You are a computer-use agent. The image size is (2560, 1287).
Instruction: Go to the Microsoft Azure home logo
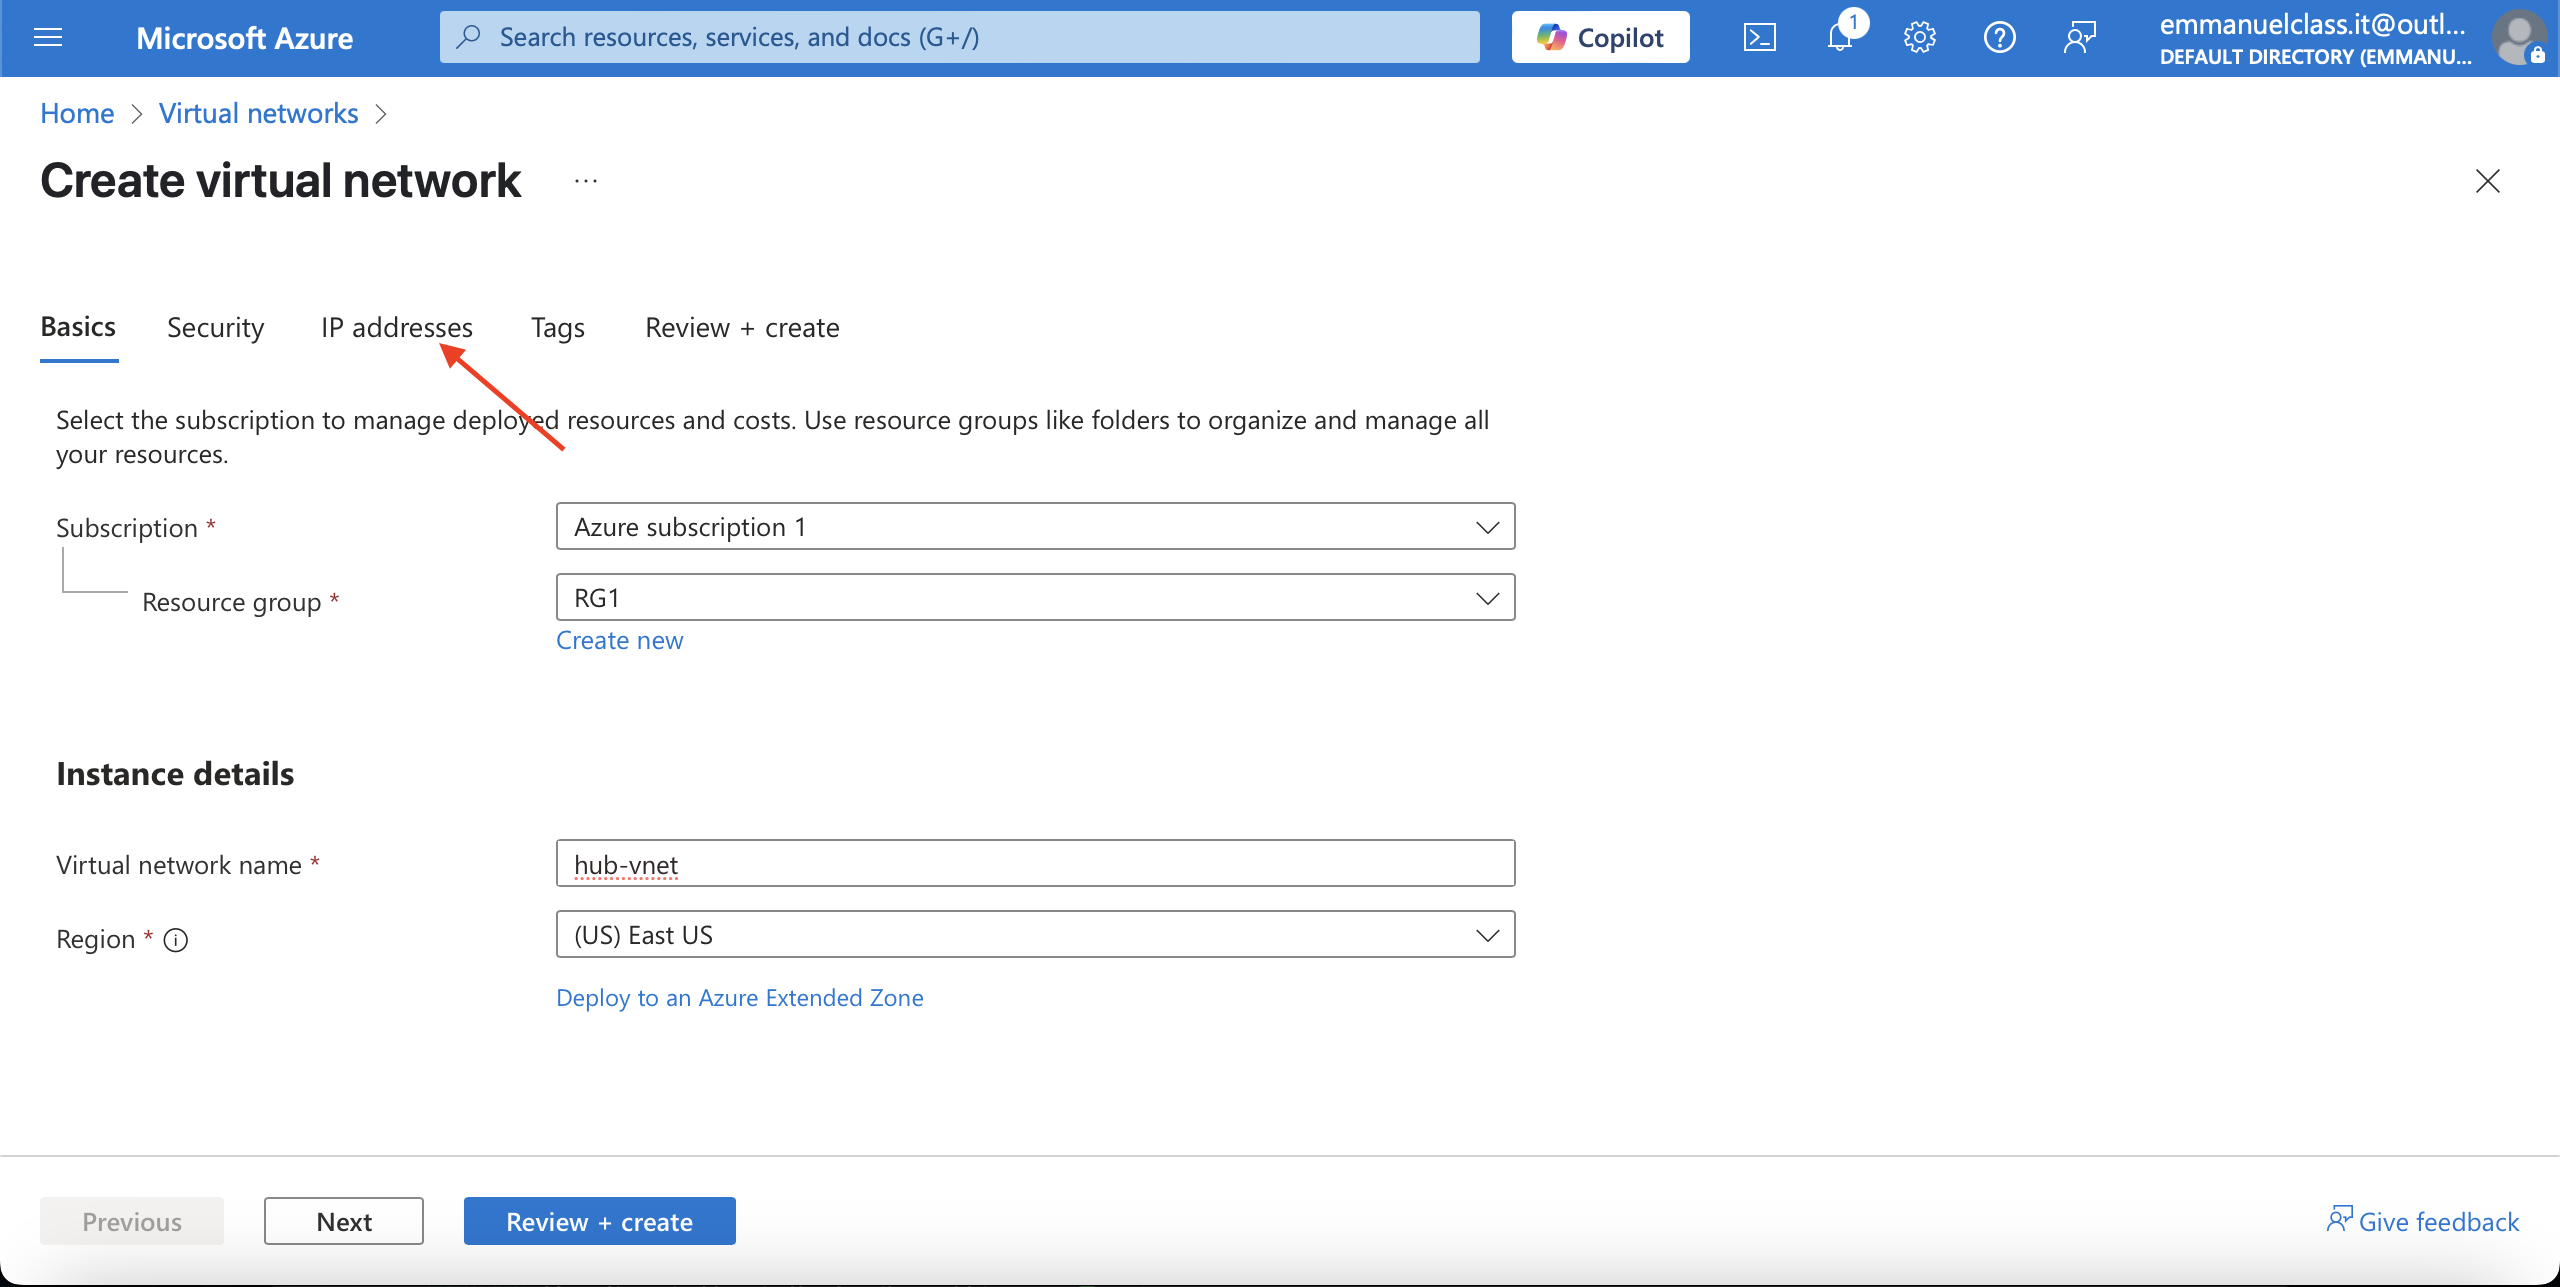pos(244,38)
